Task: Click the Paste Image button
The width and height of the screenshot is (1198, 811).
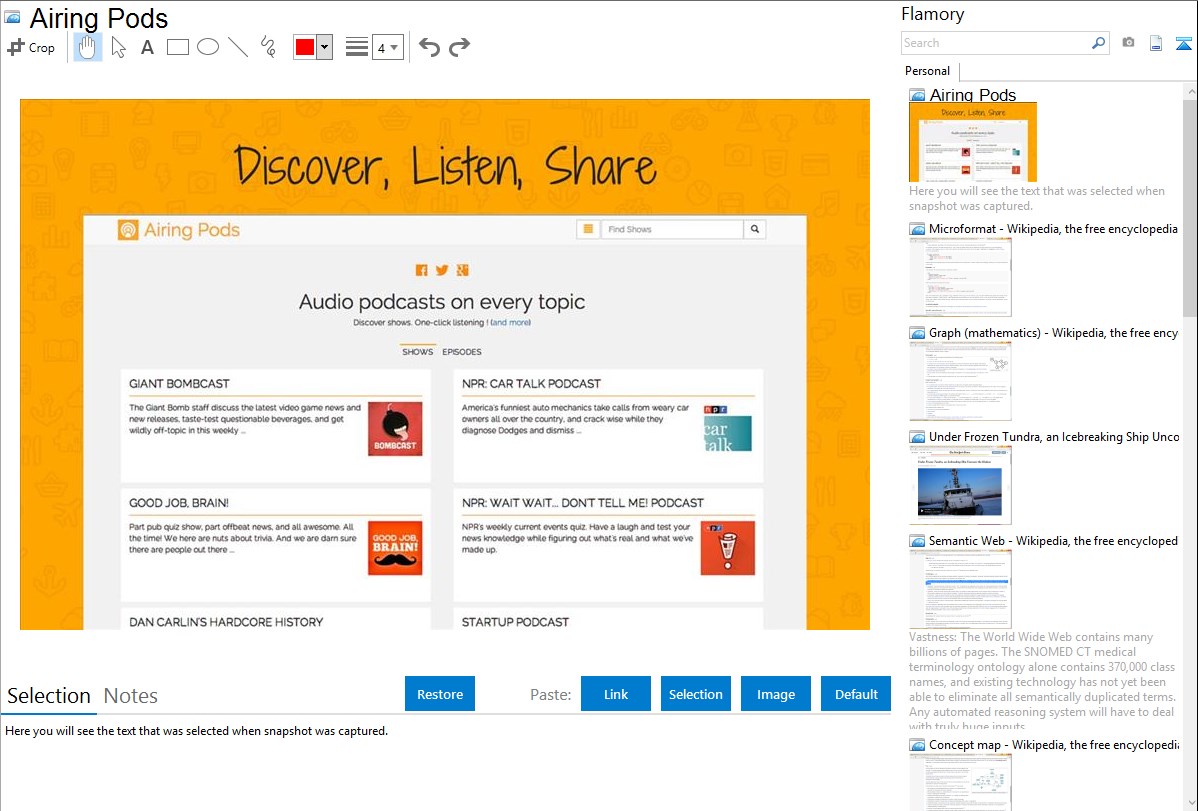Action: pos(775,694)
